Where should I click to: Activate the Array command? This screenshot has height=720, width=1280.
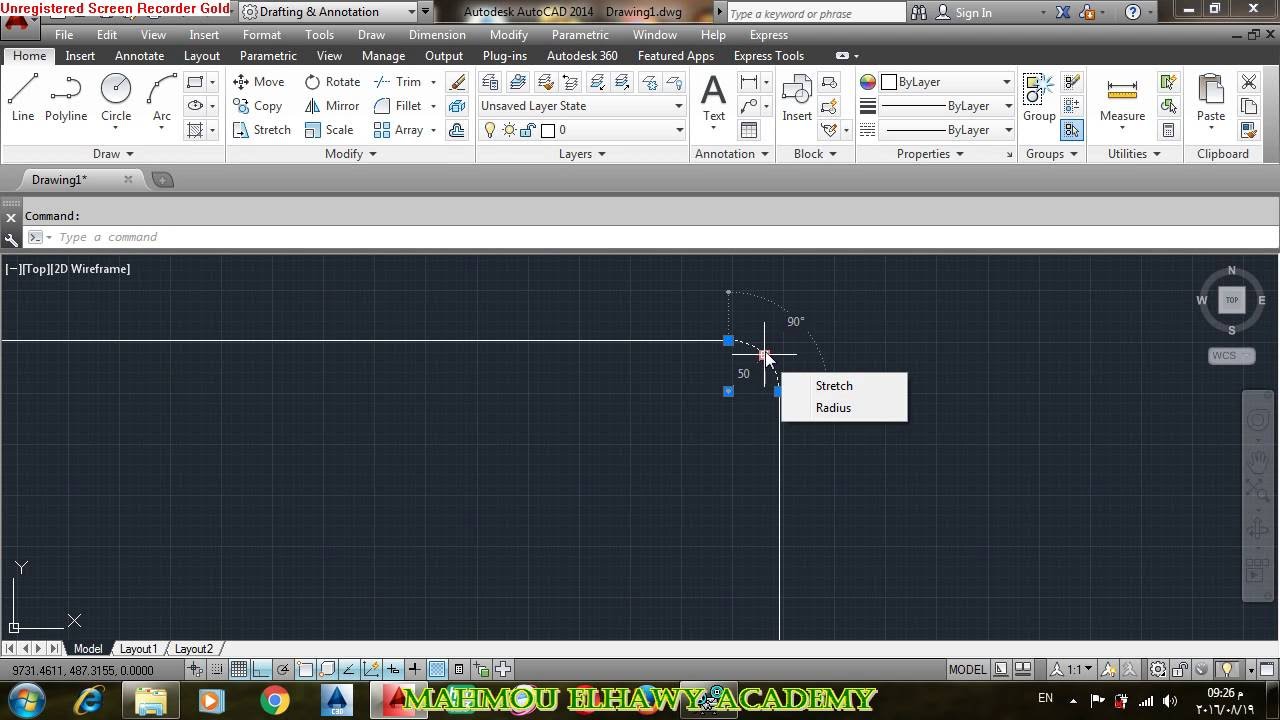[399, 130]
